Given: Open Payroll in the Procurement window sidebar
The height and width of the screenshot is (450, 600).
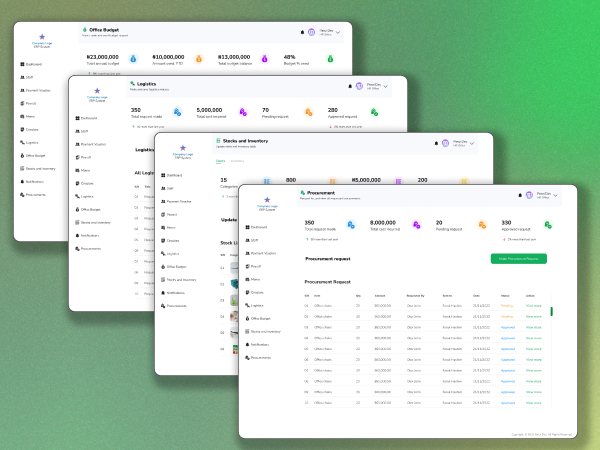Looking at the screenshot, I should pos(253,266).
